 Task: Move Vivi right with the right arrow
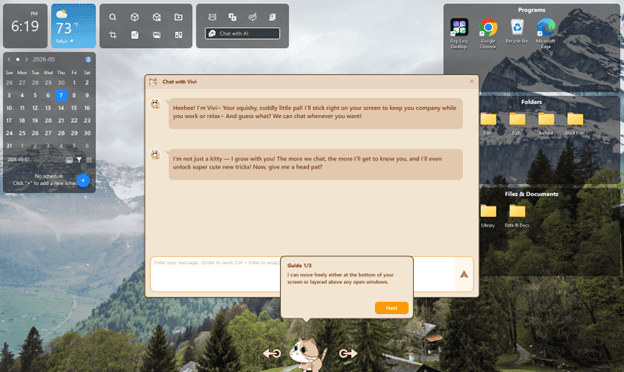tap(348, 353)
